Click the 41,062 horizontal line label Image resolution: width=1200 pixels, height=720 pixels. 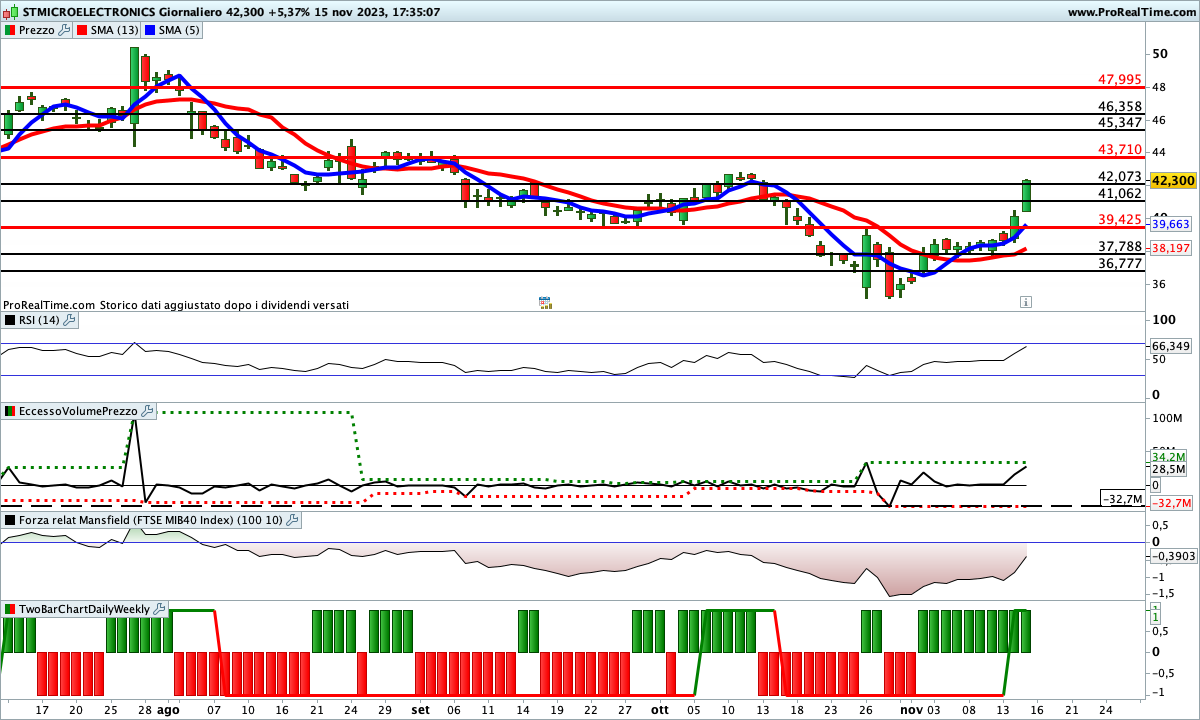1119,193
